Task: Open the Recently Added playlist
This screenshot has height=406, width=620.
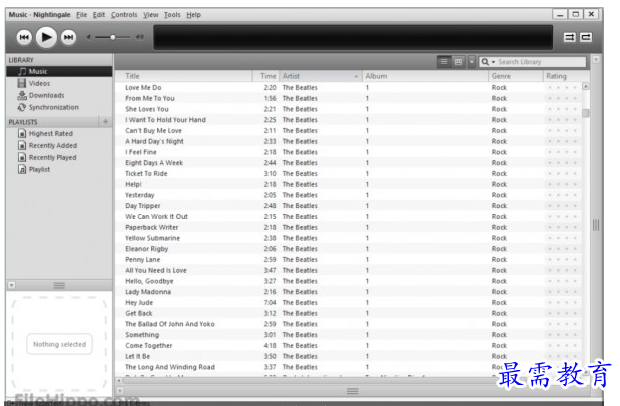Action: [x=59, y=145]
